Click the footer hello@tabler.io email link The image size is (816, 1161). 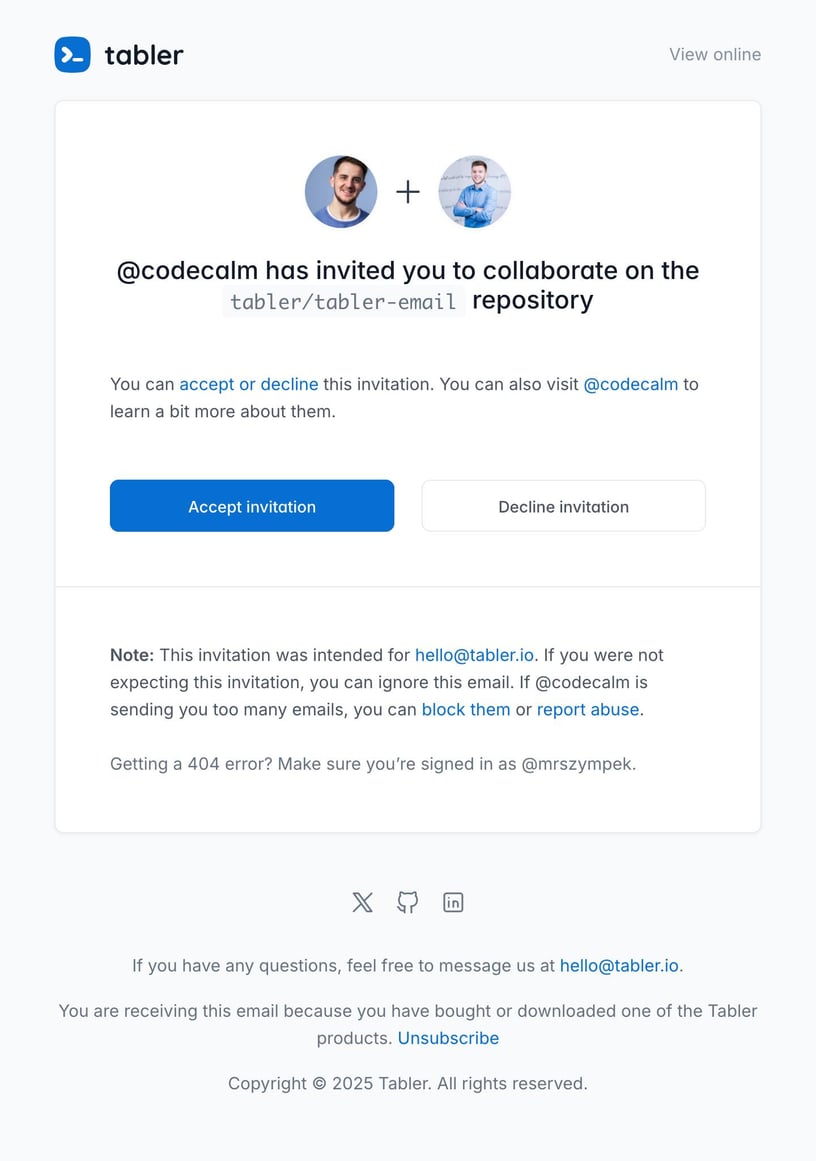pyautogui.click(x=619, y=965)
